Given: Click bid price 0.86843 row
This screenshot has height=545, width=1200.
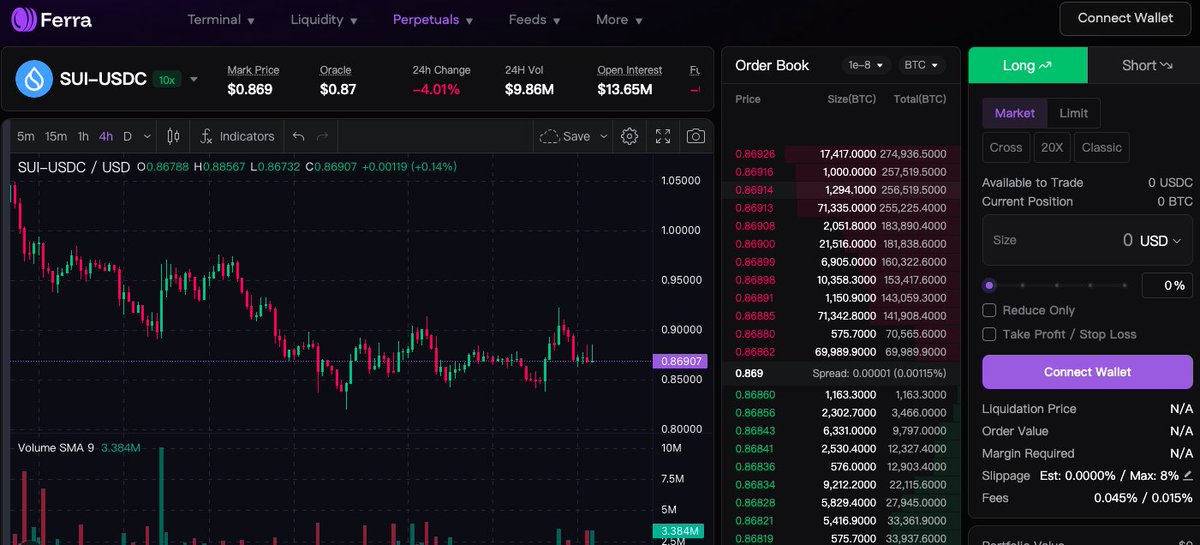Looking at the screenshot, I should click(840, 431).
